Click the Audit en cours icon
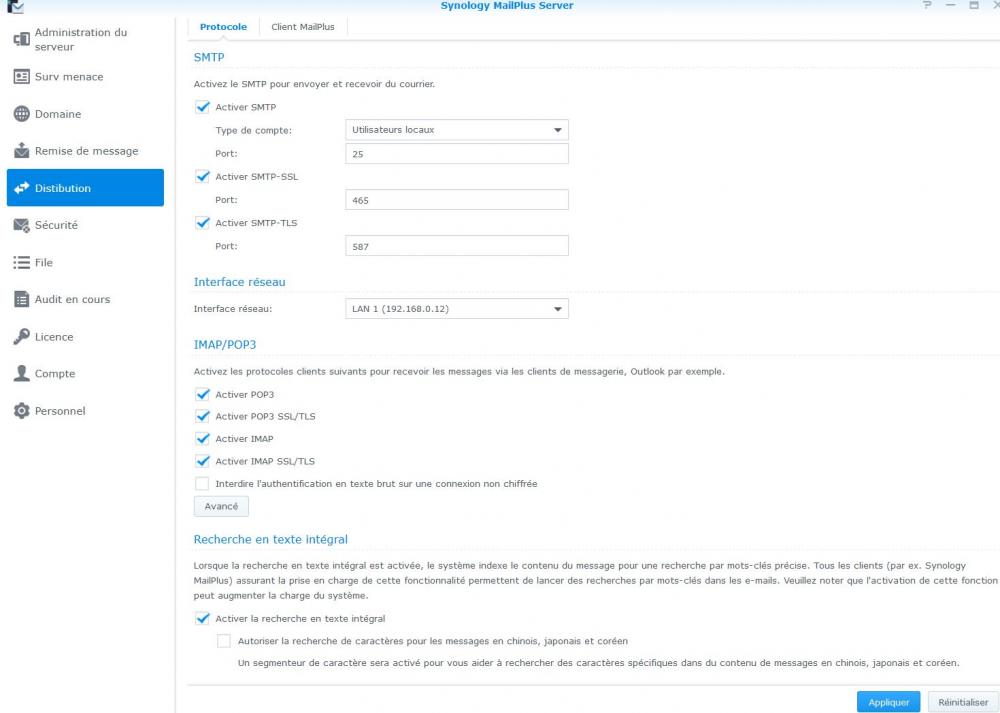 (22, 299)
